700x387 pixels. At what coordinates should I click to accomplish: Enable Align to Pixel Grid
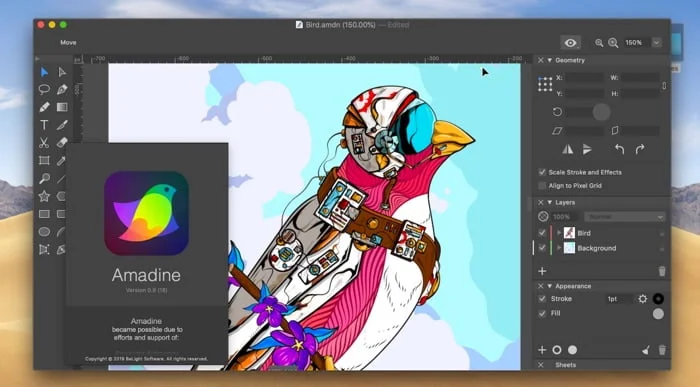click(542, 186)
